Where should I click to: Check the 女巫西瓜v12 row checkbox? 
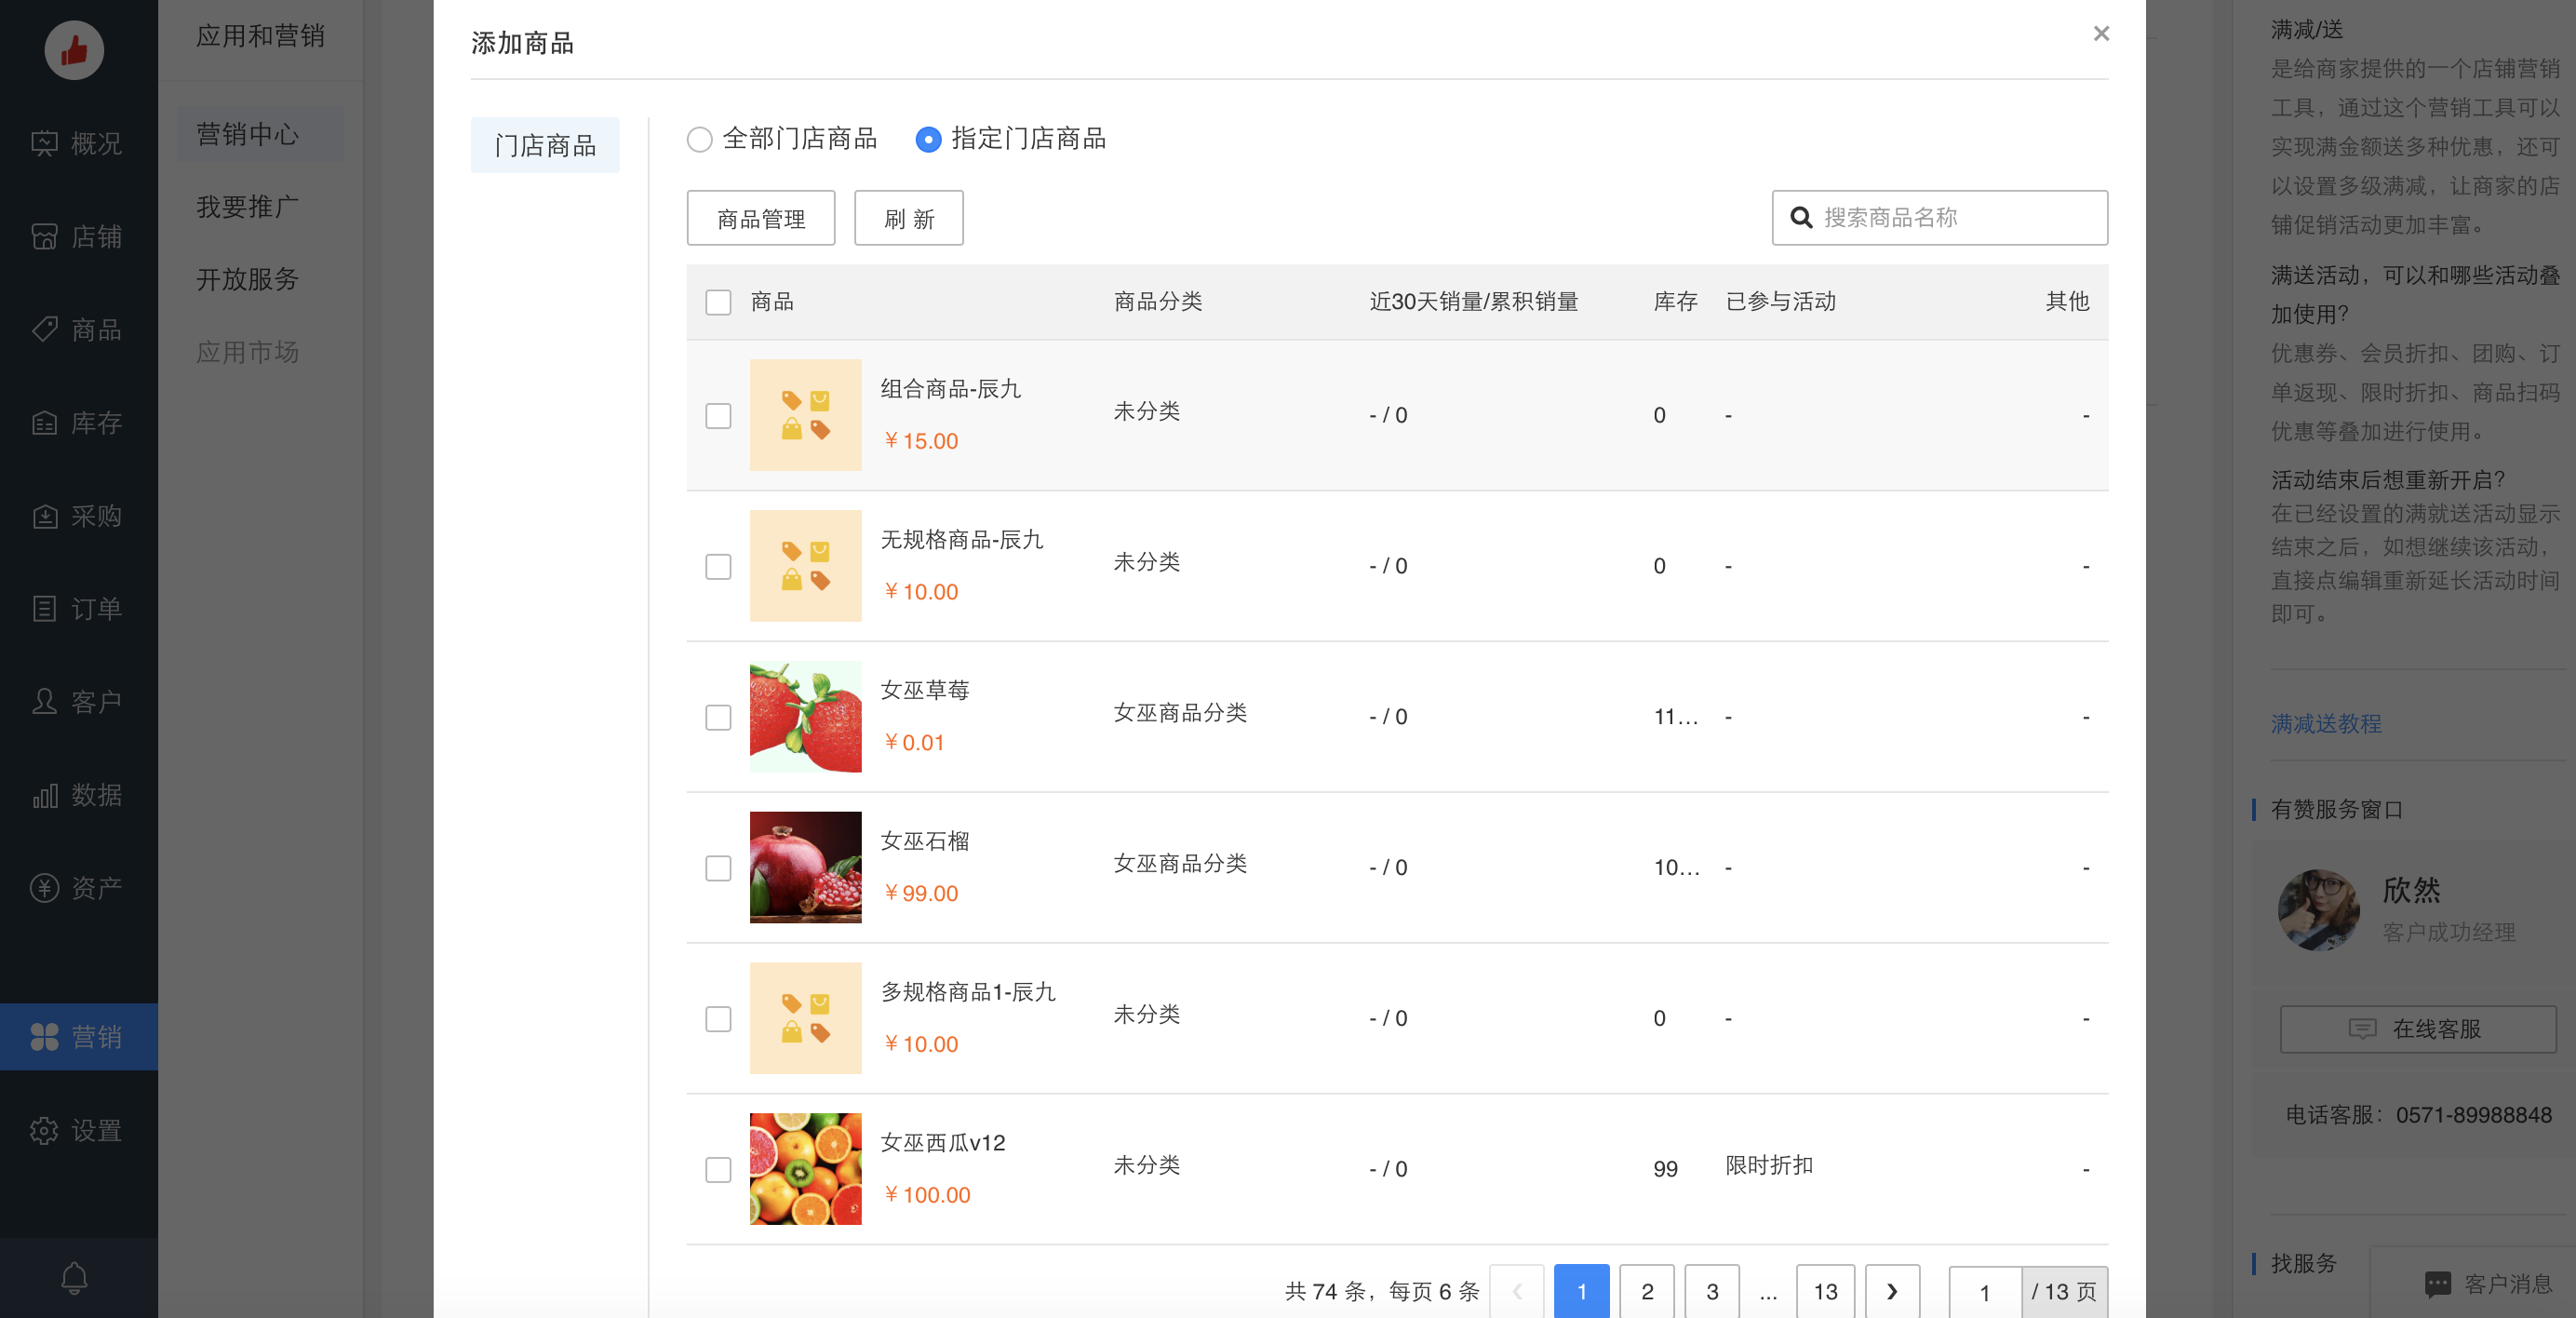click(x=718, y=1169)
